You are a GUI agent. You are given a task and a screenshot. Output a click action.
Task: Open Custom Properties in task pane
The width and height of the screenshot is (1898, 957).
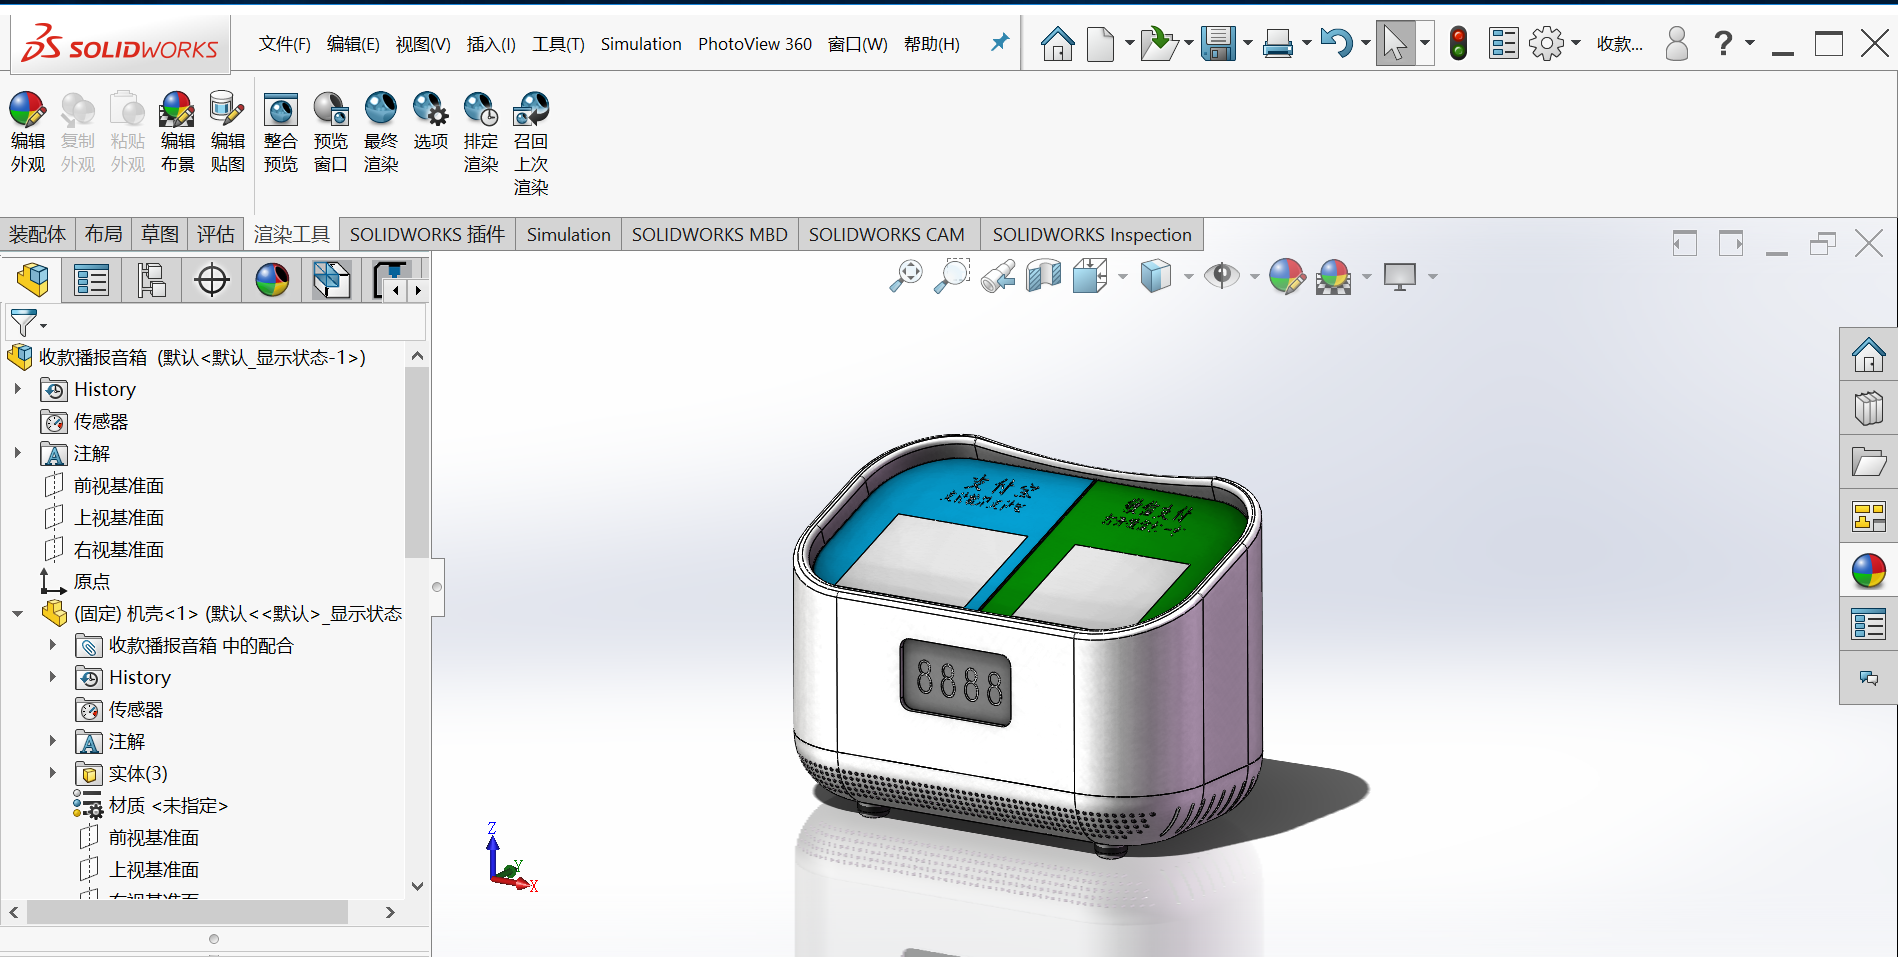point(1868,625)
